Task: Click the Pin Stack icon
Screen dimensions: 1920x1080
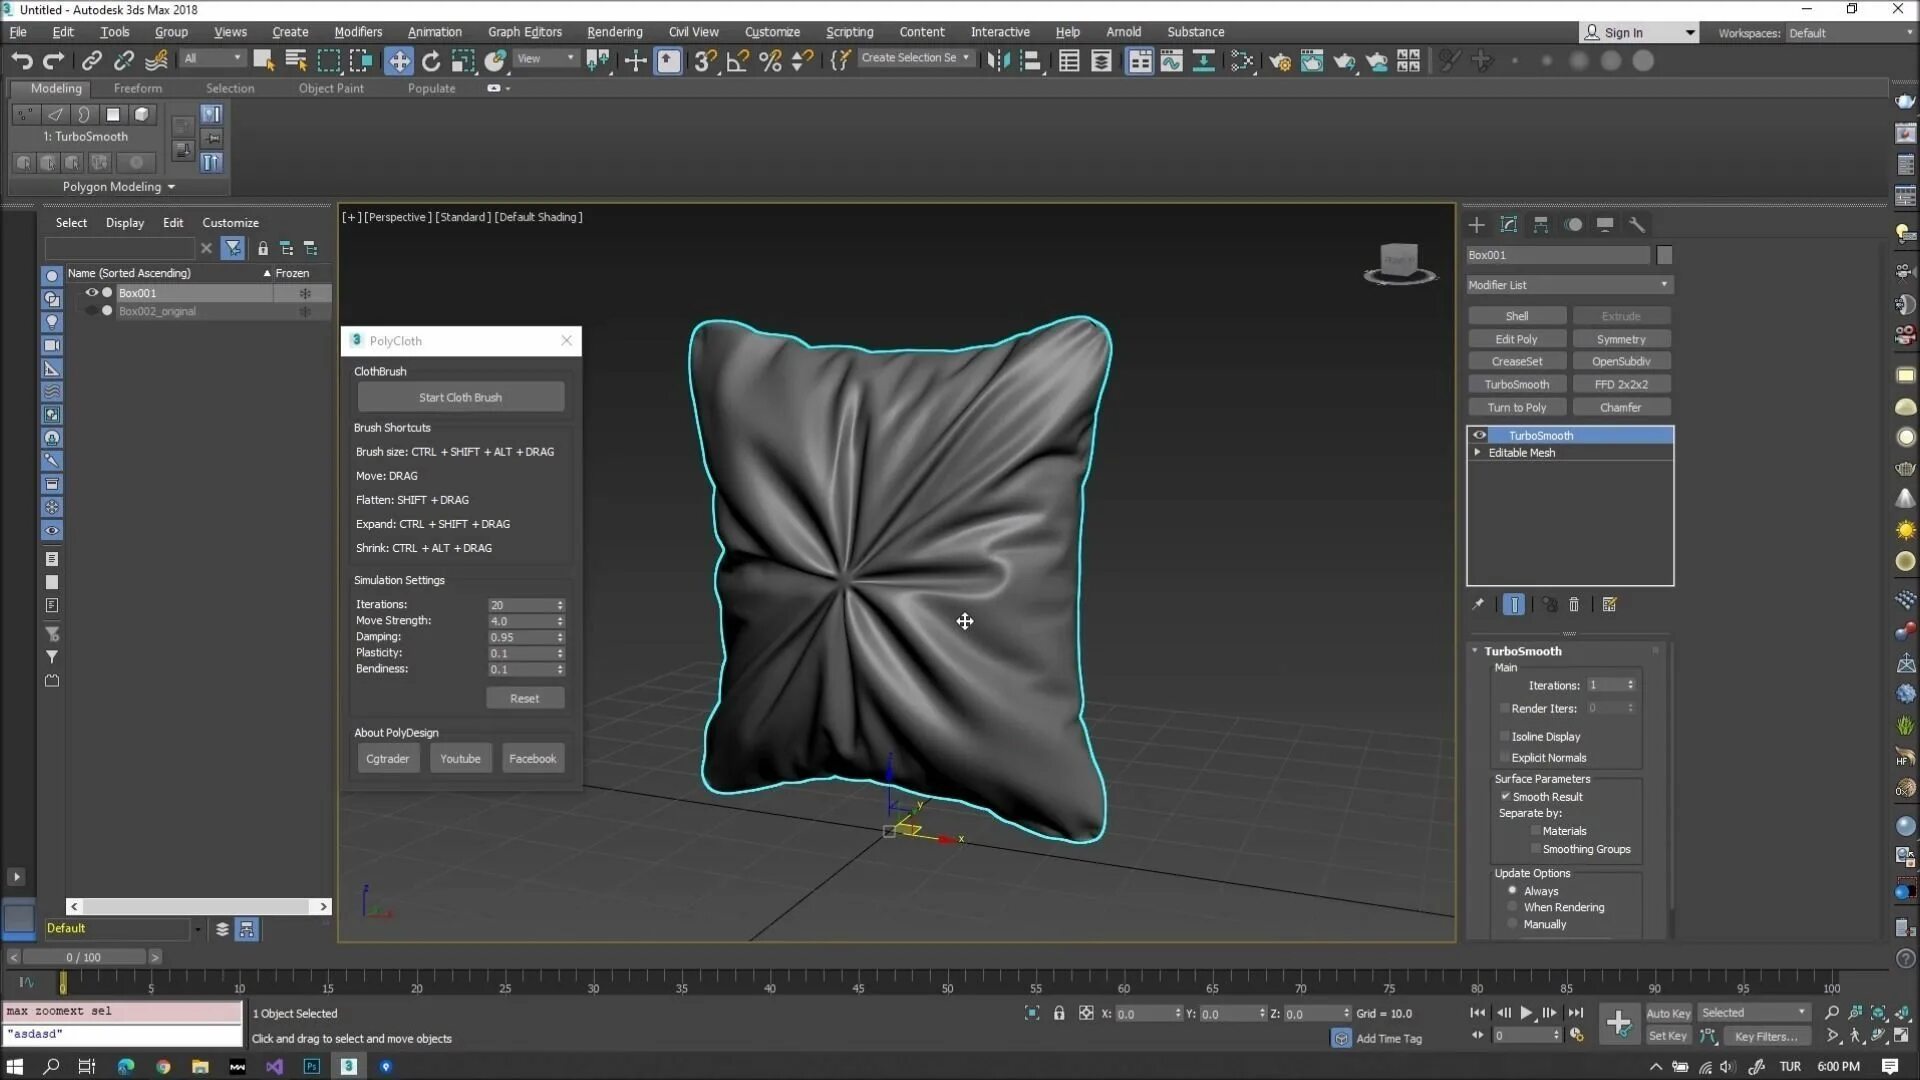Action: click(x=1477, y=605)
